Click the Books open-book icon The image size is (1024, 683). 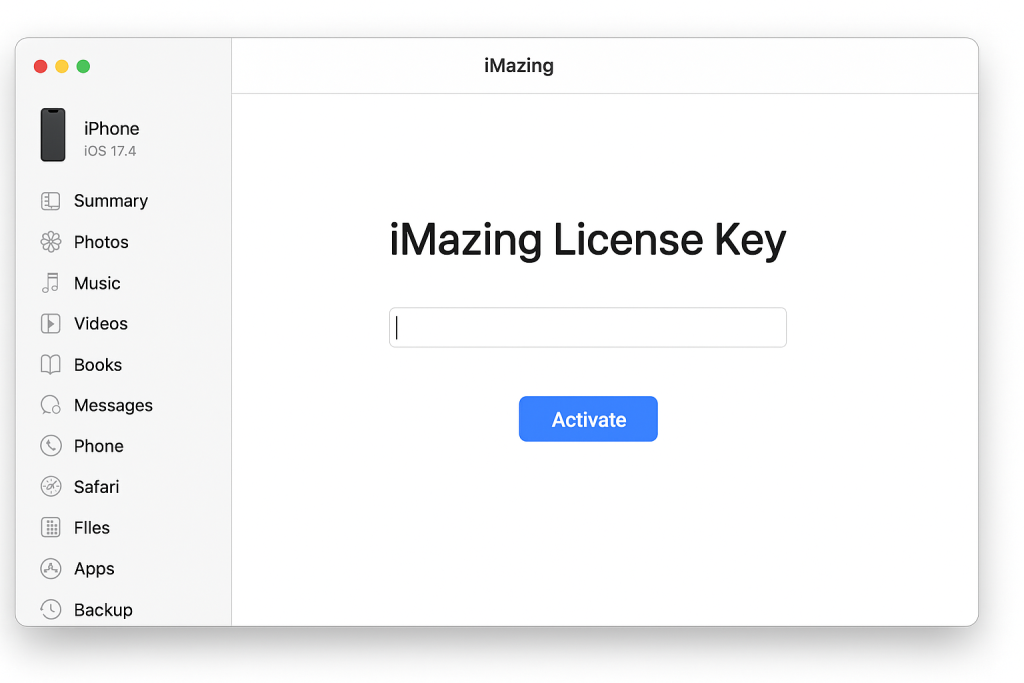pyautogui.click(x=50, y=365)
